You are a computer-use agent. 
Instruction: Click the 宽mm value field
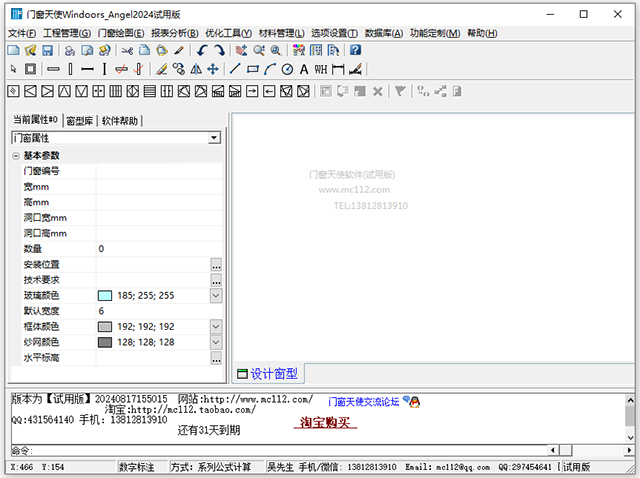click(x=159, y=187)
